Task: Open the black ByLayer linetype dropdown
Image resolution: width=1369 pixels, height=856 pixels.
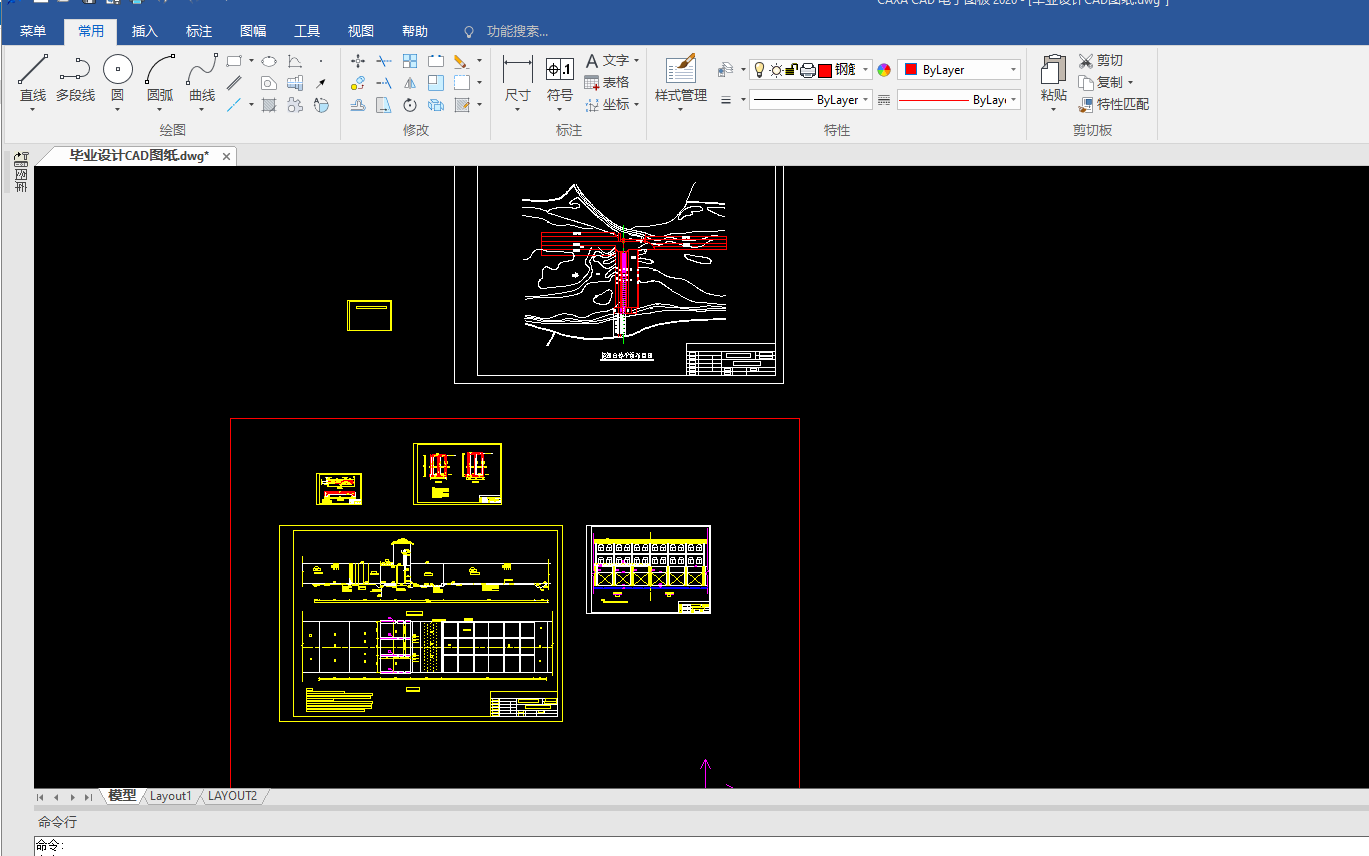Action: coord(865,100)
